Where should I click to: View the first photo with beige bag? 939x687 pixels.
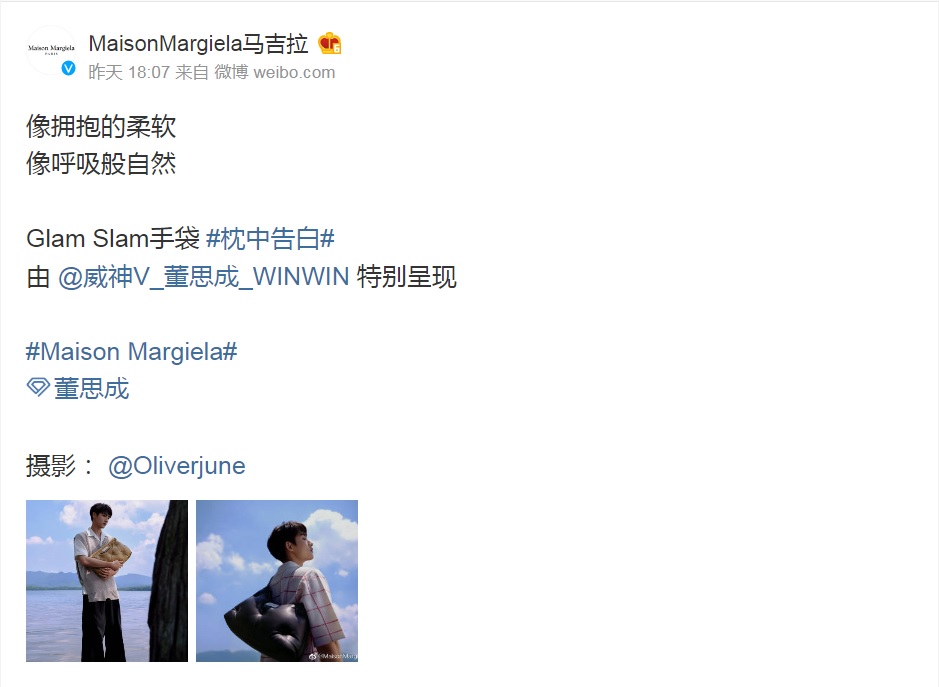point(107,581)
